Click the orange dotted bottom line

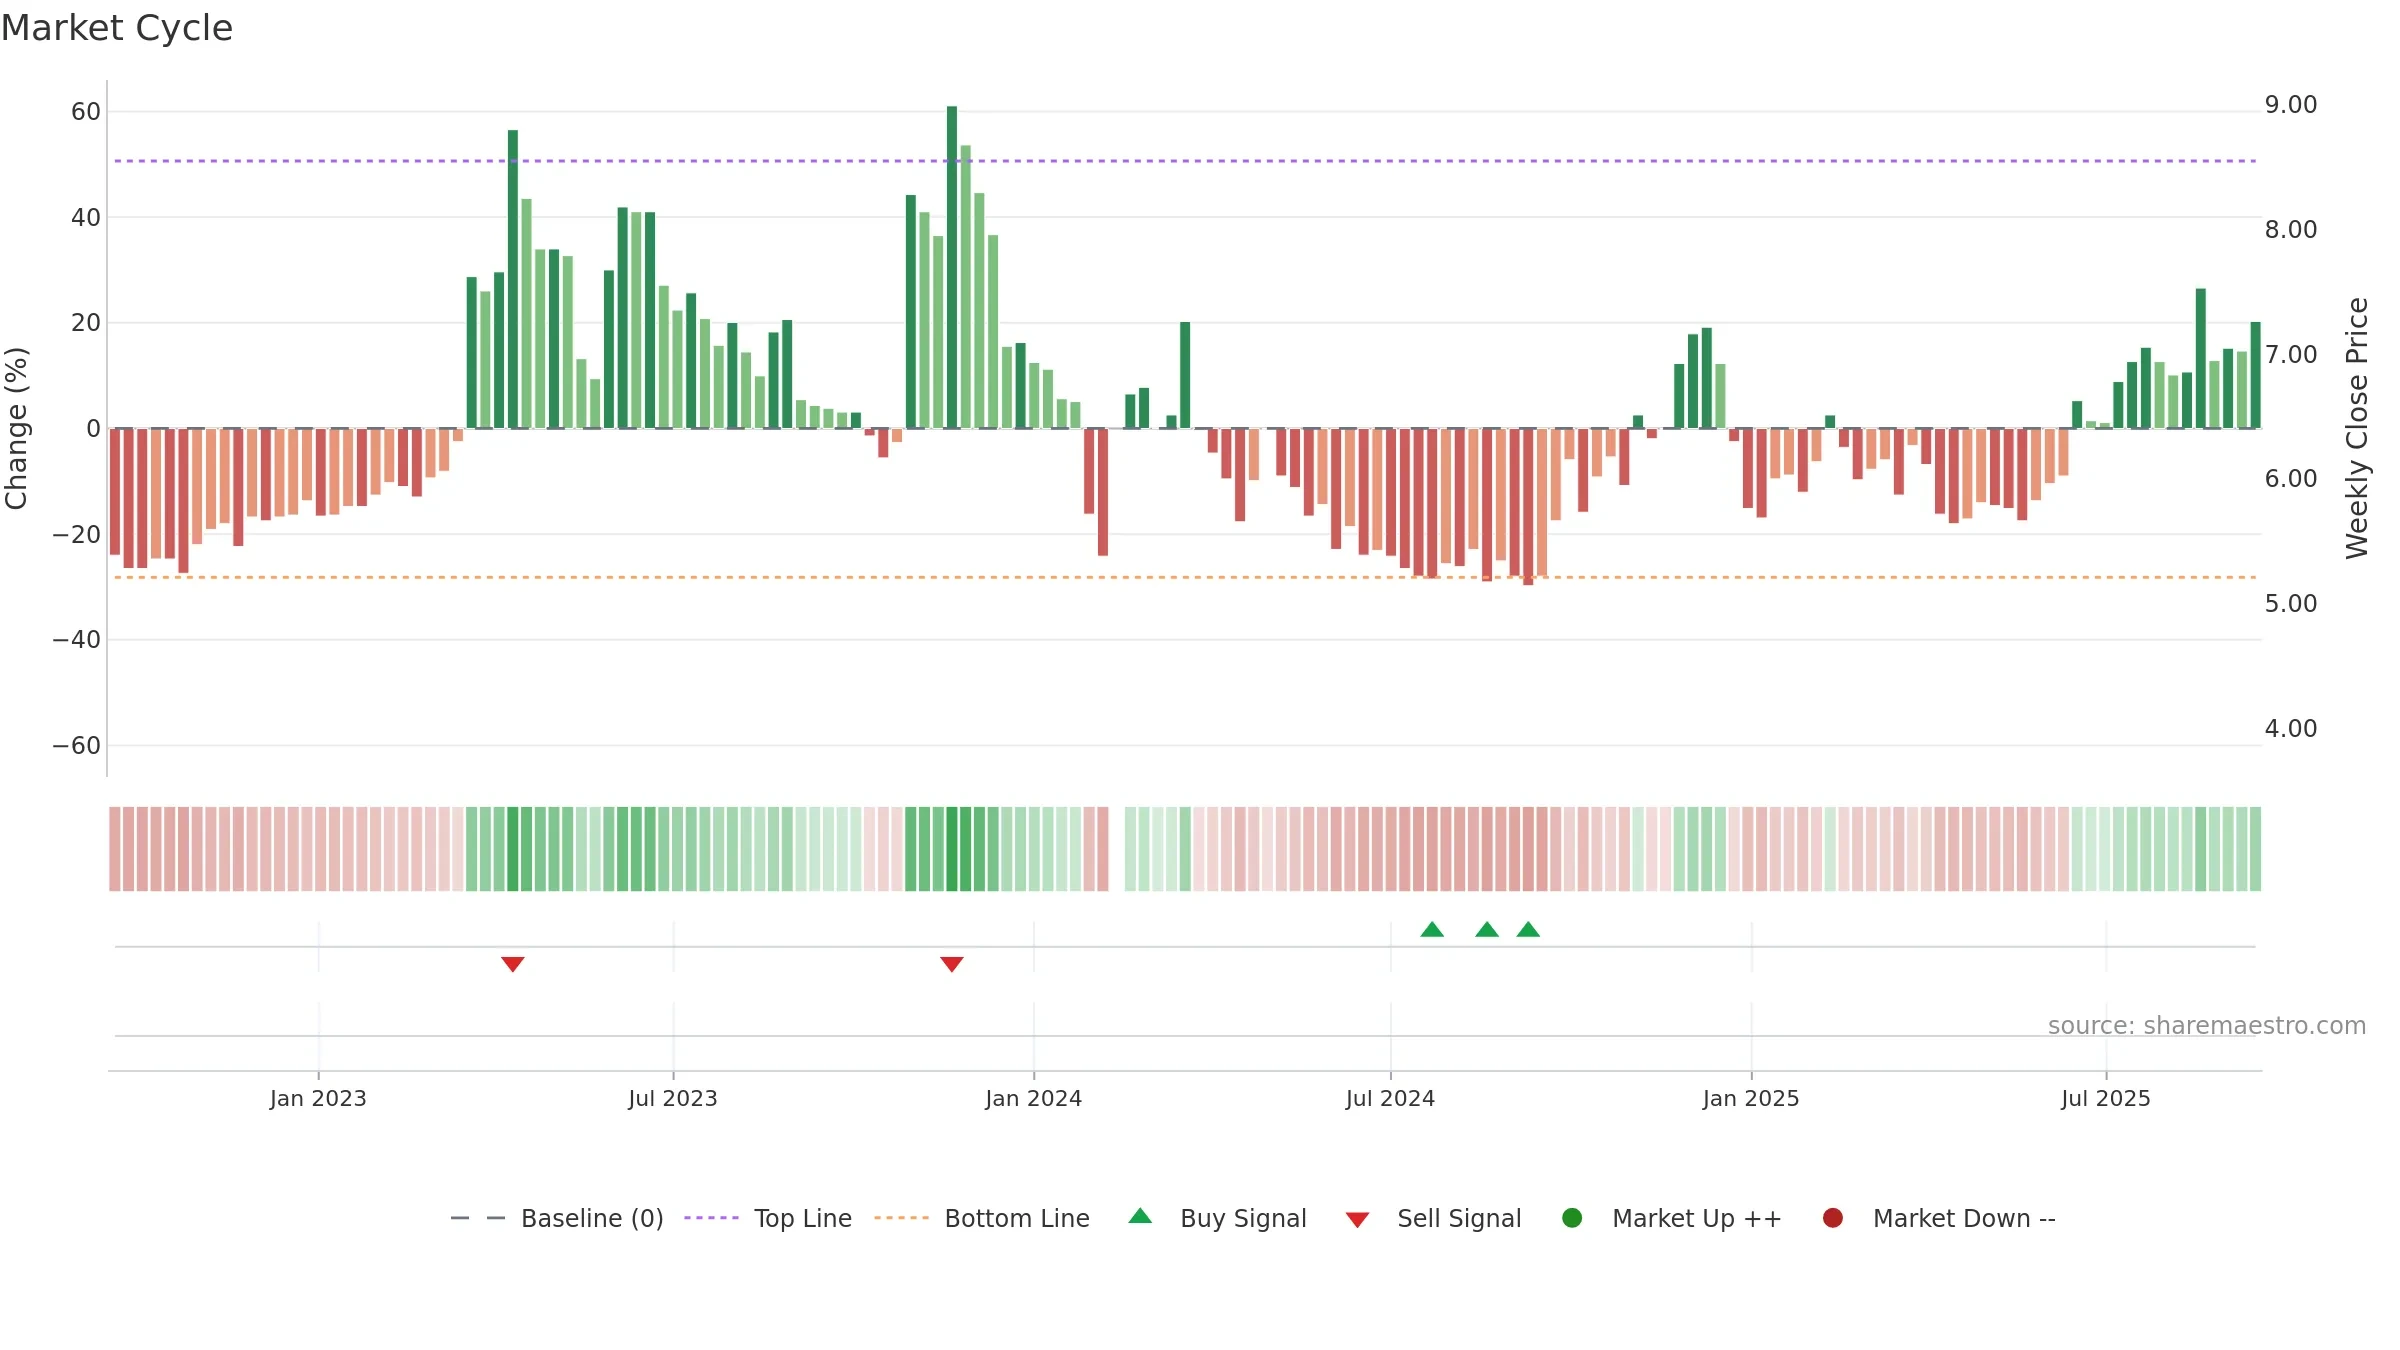tap(1185, 577)
